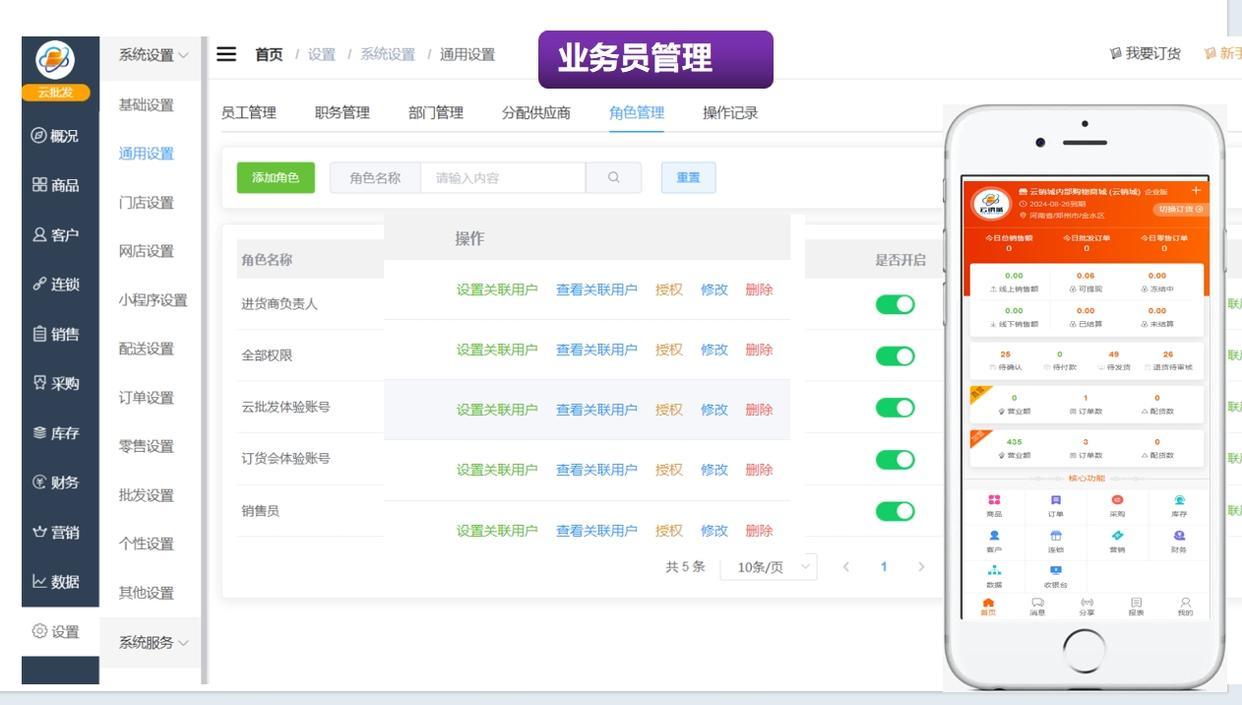Turn off the 销售员 role switch
The height and width of the screenshot is (705, 1242).
coord(894,511)
